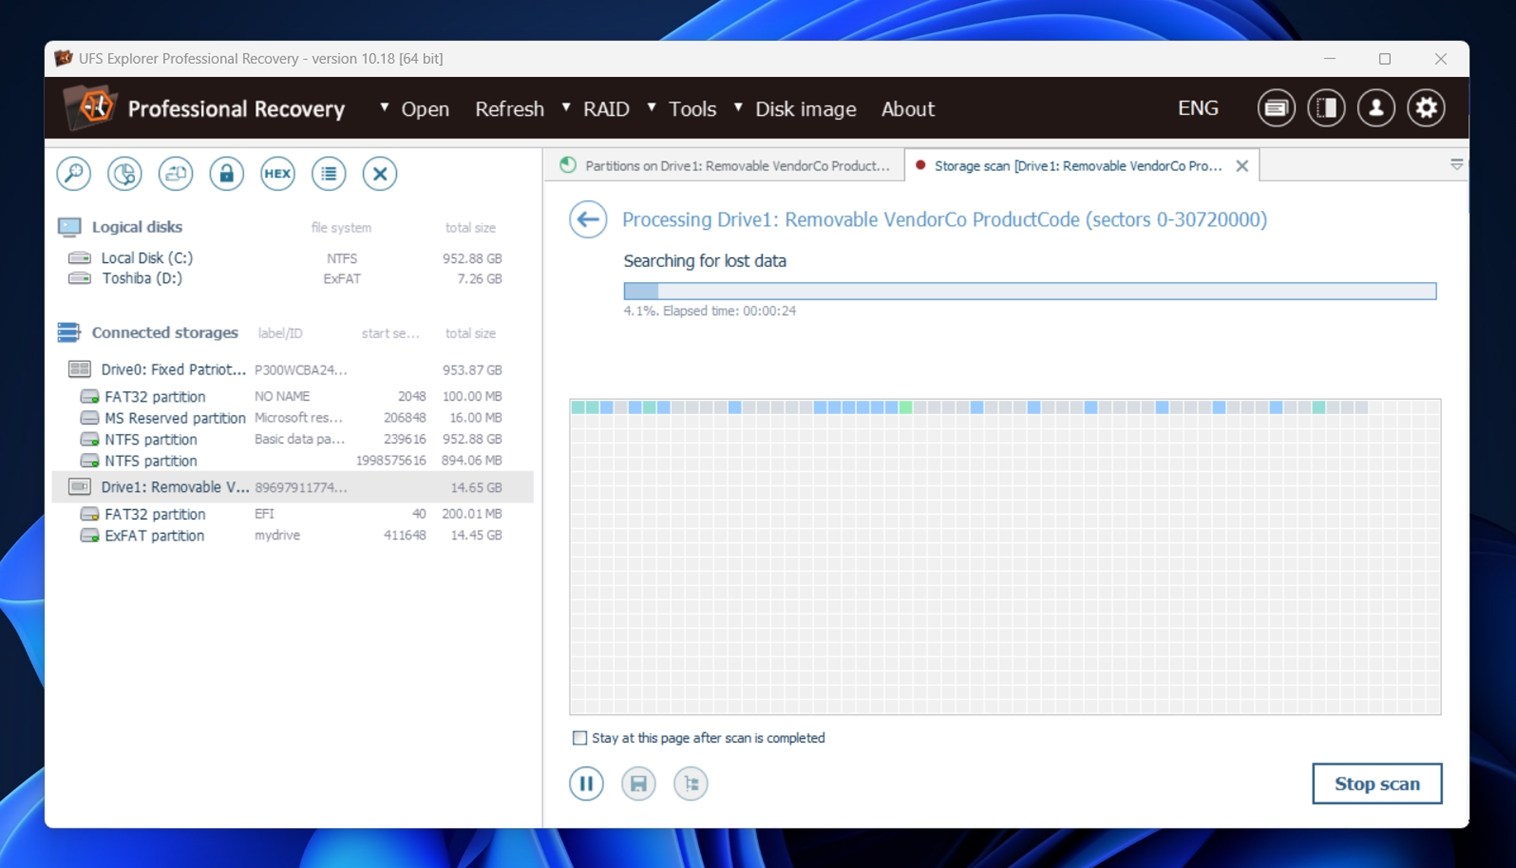
Task: Click the scan progress bar
Action: point(1029,291)
